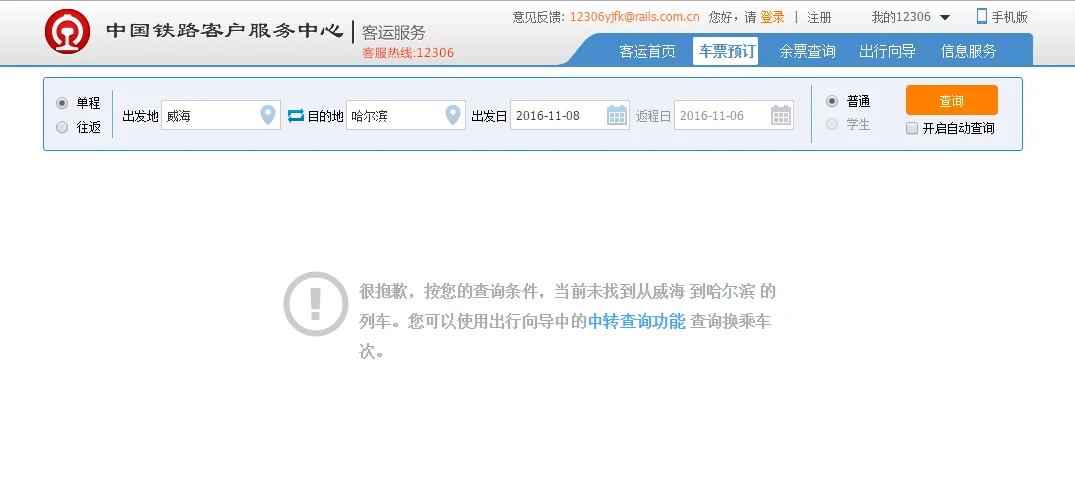The height and width of the screenshot is (492, 1075).
Task: Click the 出发日 field 2016-11-08
Action: 570,115
